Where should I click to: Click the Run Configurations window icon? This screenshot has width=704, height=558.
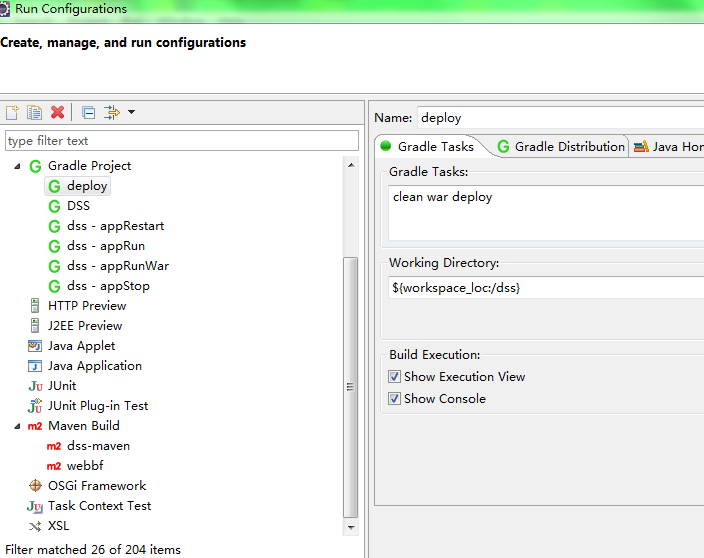4,9
